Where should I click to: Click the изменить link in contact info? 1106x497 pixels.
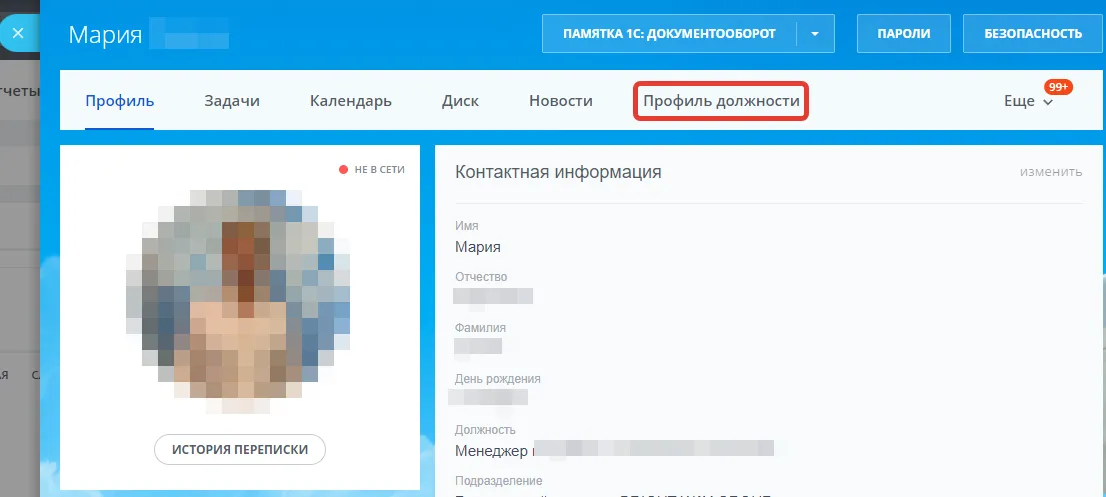pos(1050,172)
